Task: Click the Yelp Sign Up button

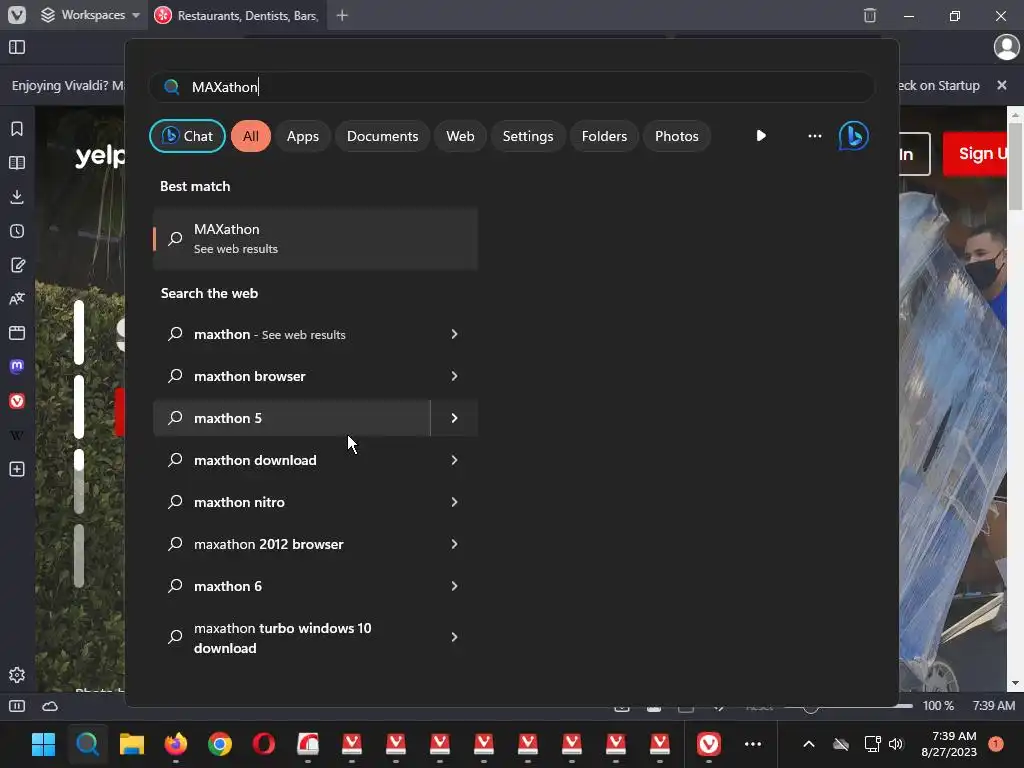Action: (x=976, y=153)
